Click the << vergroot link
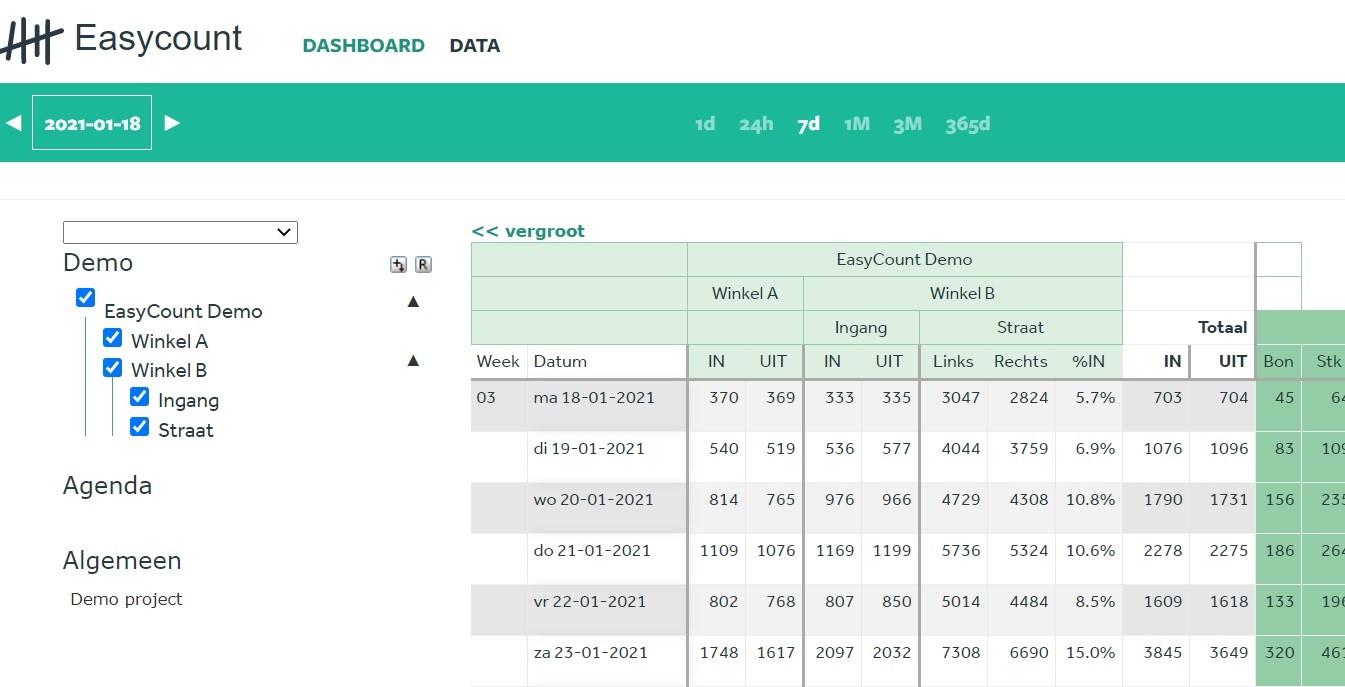 528,231
